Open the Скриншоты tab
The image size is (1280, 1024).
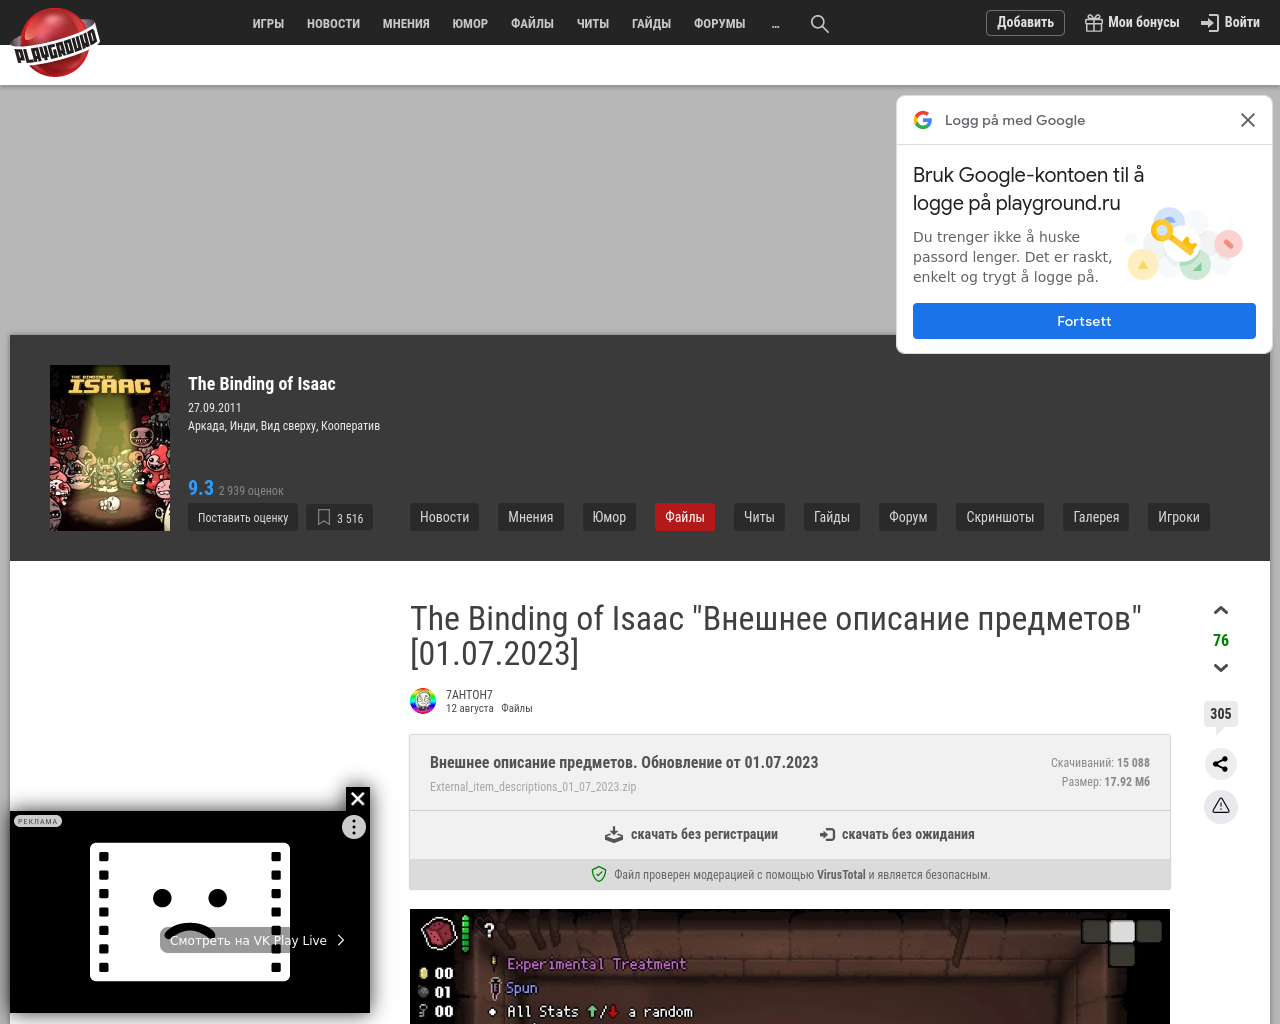(x=1000, y=517)
